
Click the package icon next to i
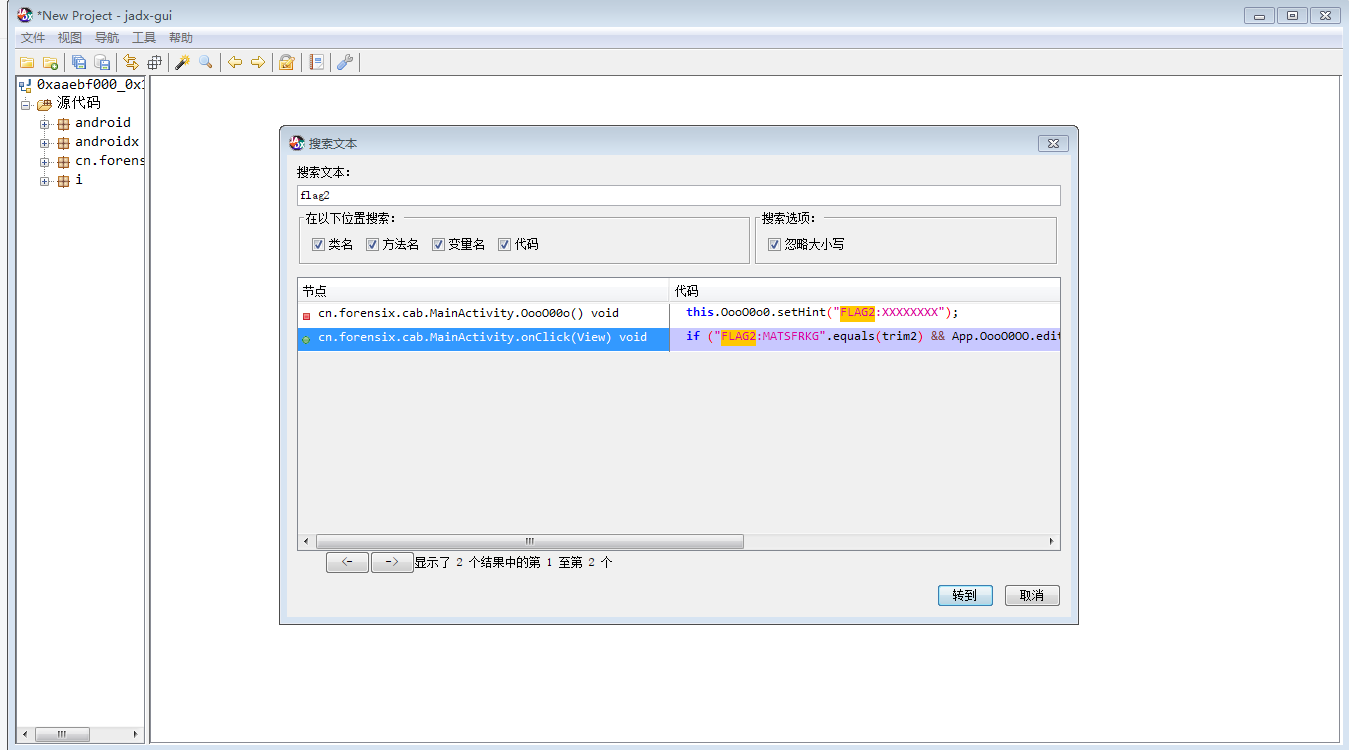coord(64,181)
